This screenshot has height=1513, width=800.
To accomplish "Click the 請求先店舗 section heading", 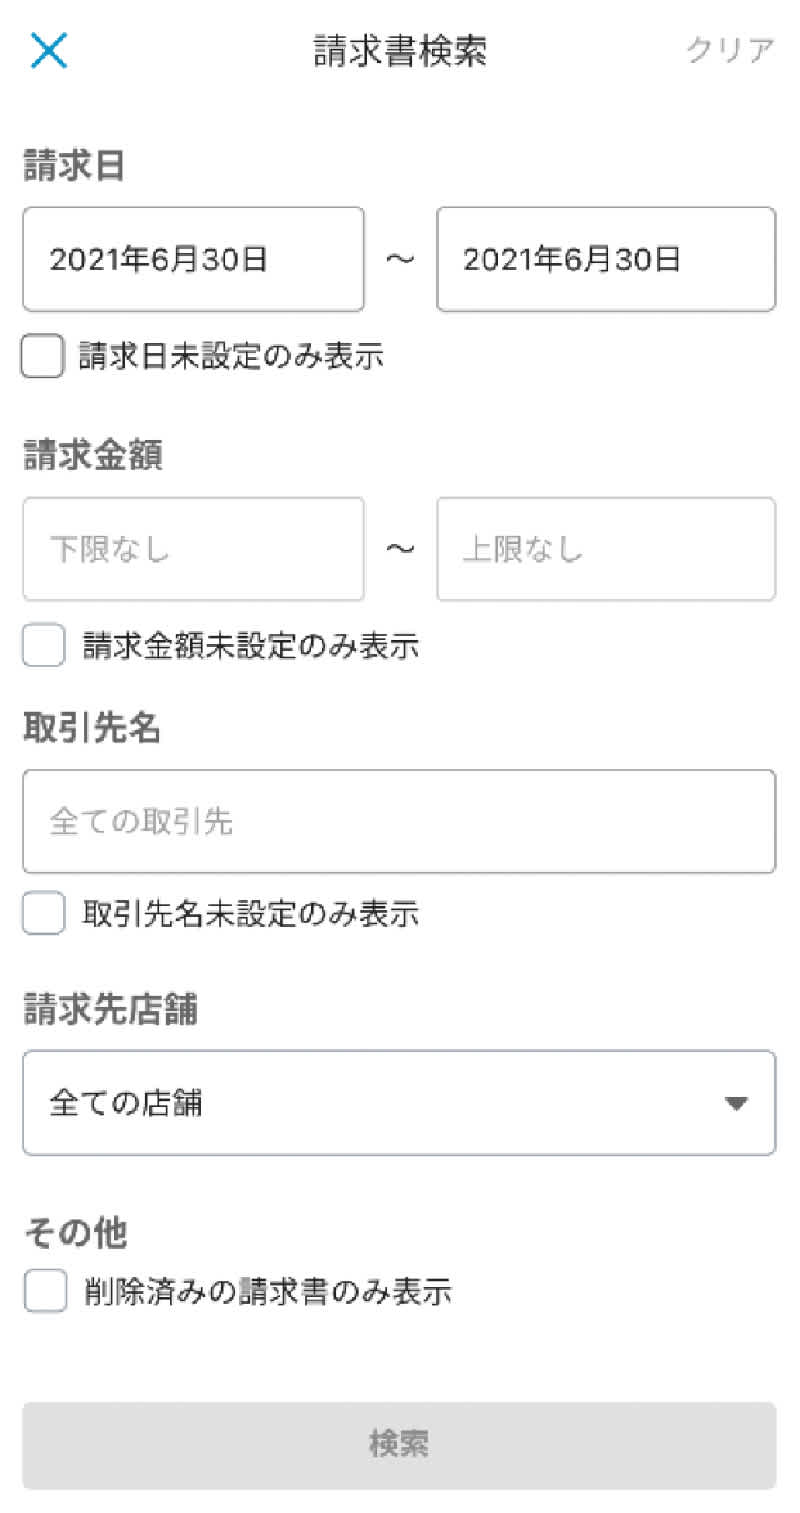I will (x=110, y=1010).
